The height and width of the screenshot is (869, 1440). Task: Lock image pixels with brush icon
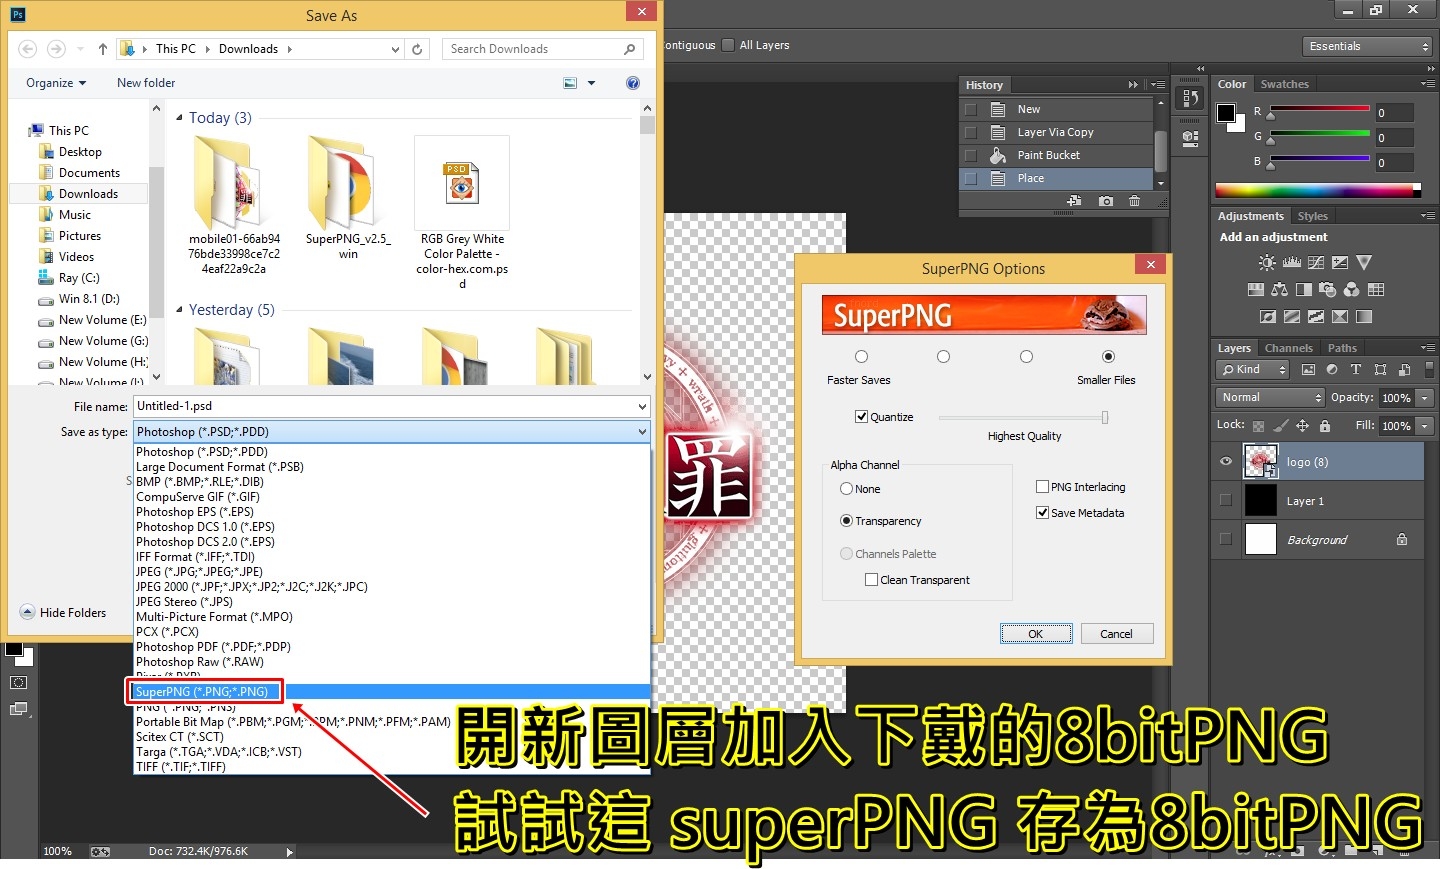1281,426
